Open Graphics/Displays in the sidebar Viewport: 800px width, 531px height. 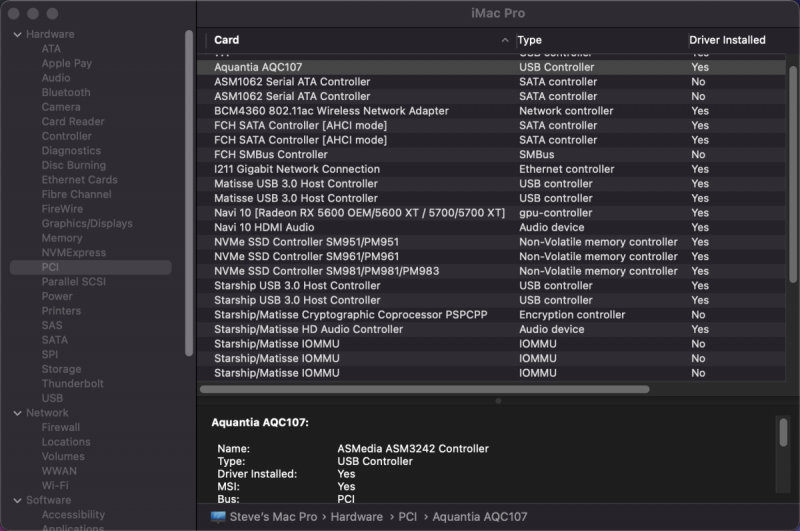(x=86, y=224)
